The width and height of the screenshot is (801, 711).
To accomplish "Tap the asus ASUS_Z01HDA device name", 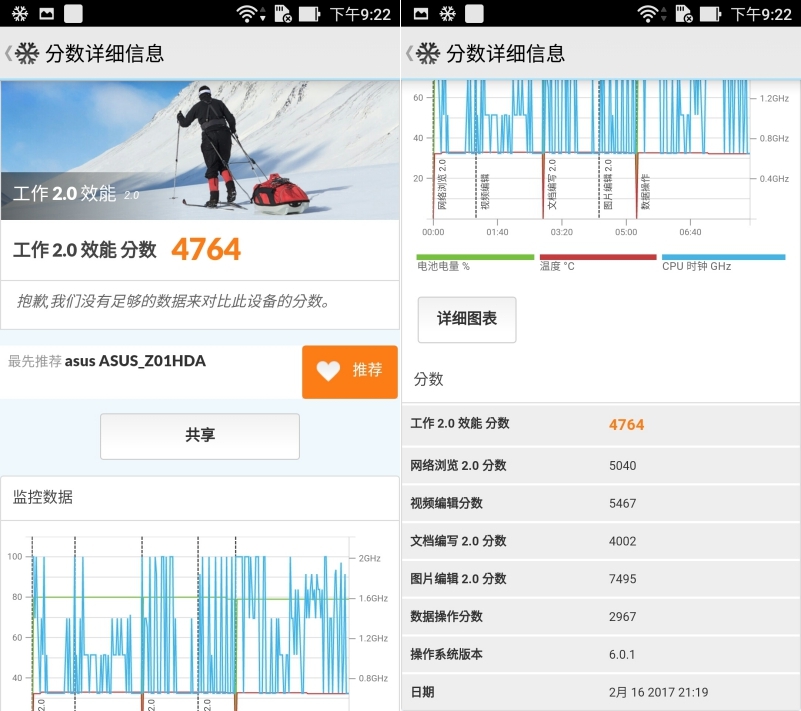I will pos(135,361).
